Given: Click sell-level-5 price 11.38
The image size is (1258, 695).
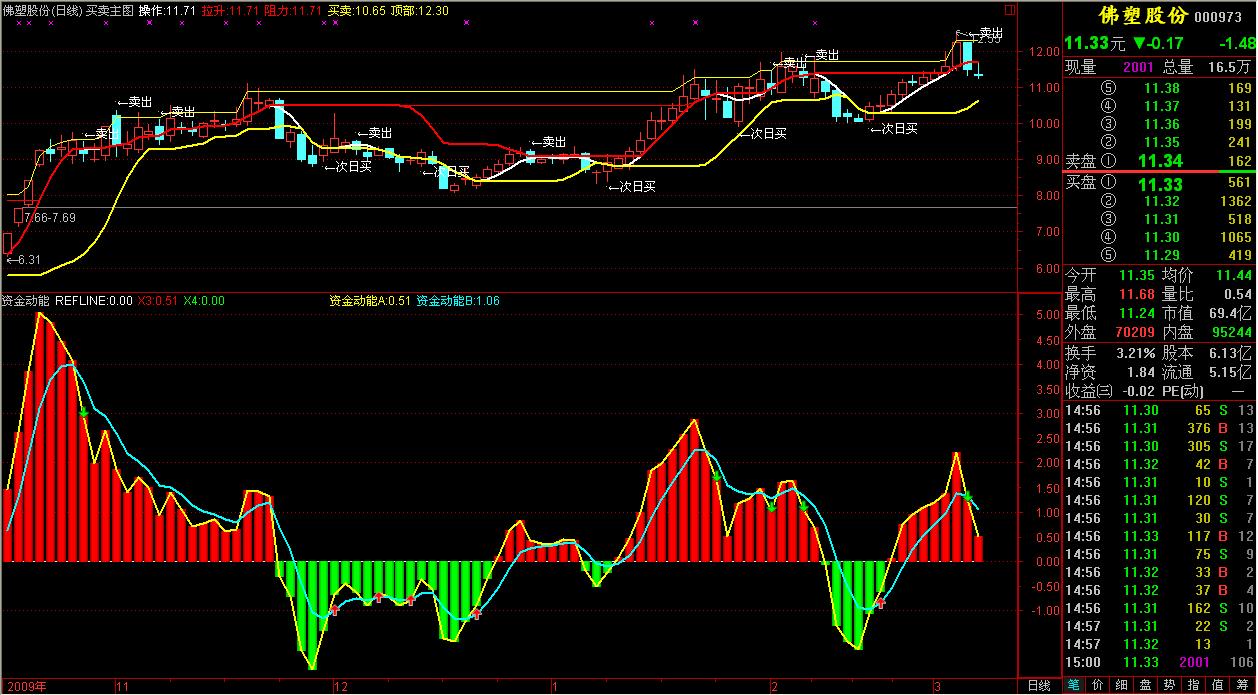Looking at the screenshot, I should pyautogui.click(x=1161, y=88).
